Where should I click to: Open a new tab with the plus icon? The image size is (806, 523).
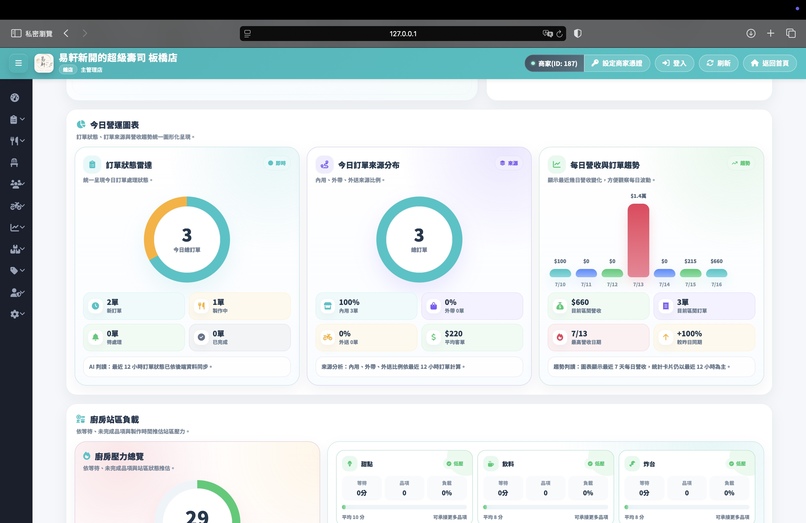771,33
